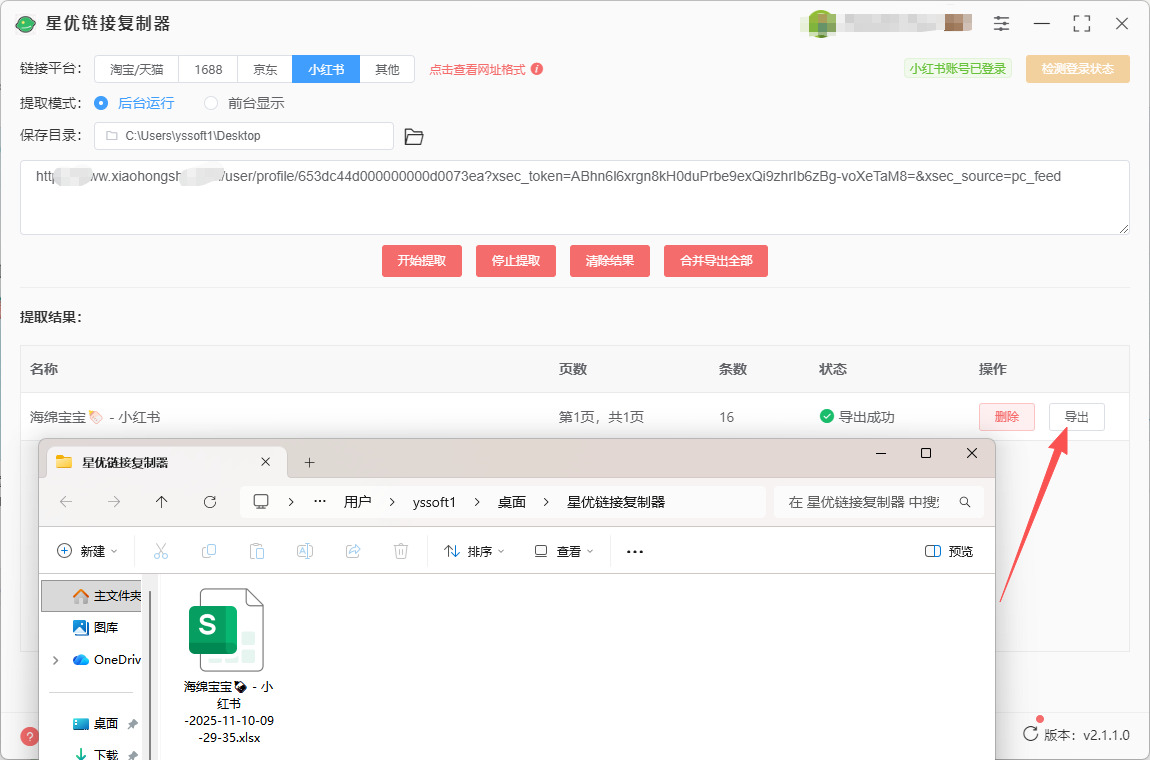Go forward in File Explorer
The height and width of the screenshot is (760, 1150).
tap(114, 502)
